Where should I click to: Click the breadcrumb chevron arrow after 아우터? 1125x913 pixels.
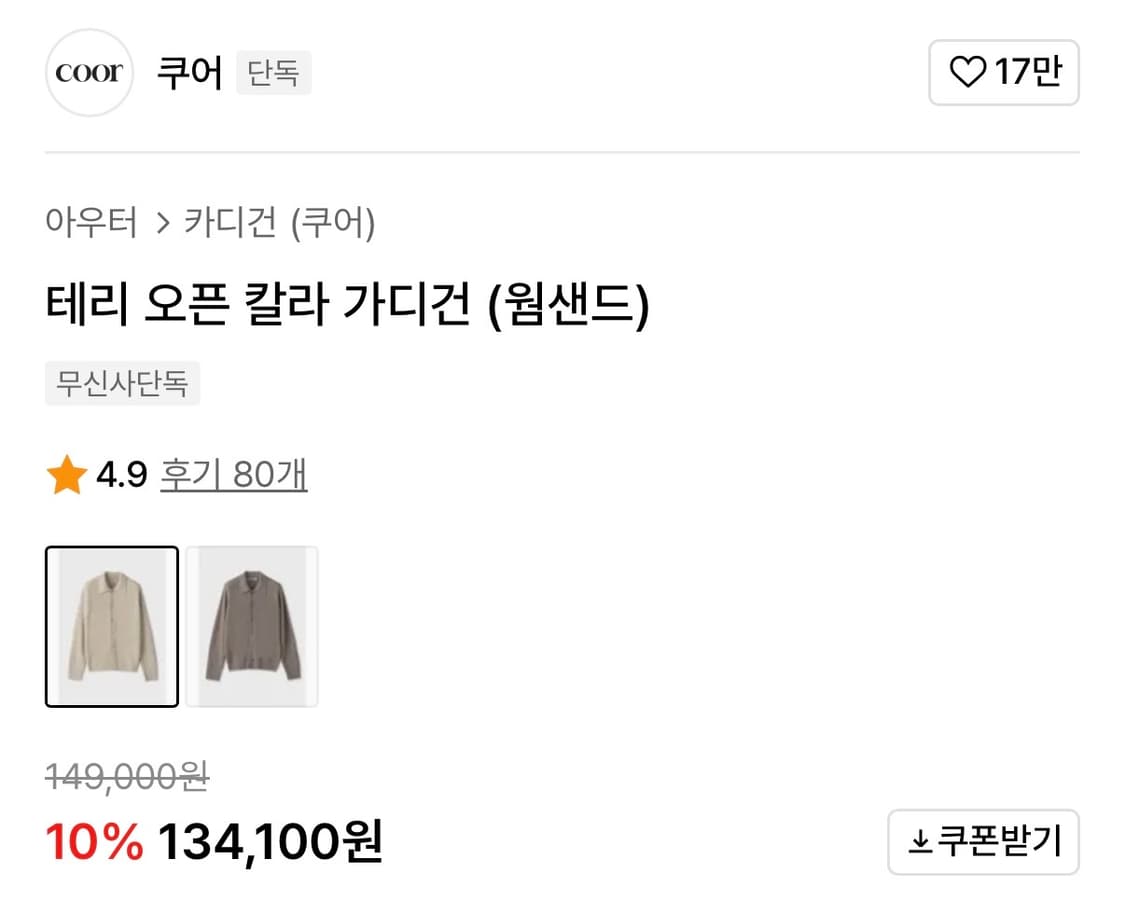[x=163, y=223]
